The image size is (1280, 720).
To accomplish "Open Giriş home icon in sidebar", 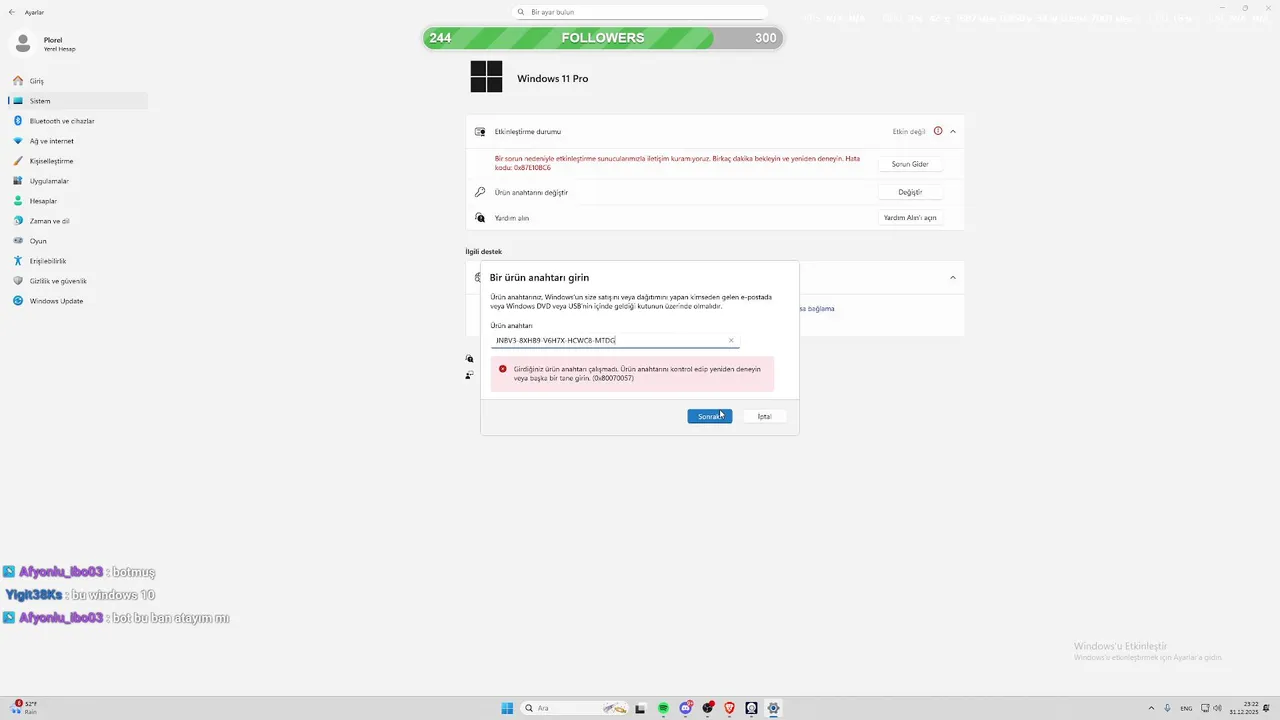I will coord(18,81).
